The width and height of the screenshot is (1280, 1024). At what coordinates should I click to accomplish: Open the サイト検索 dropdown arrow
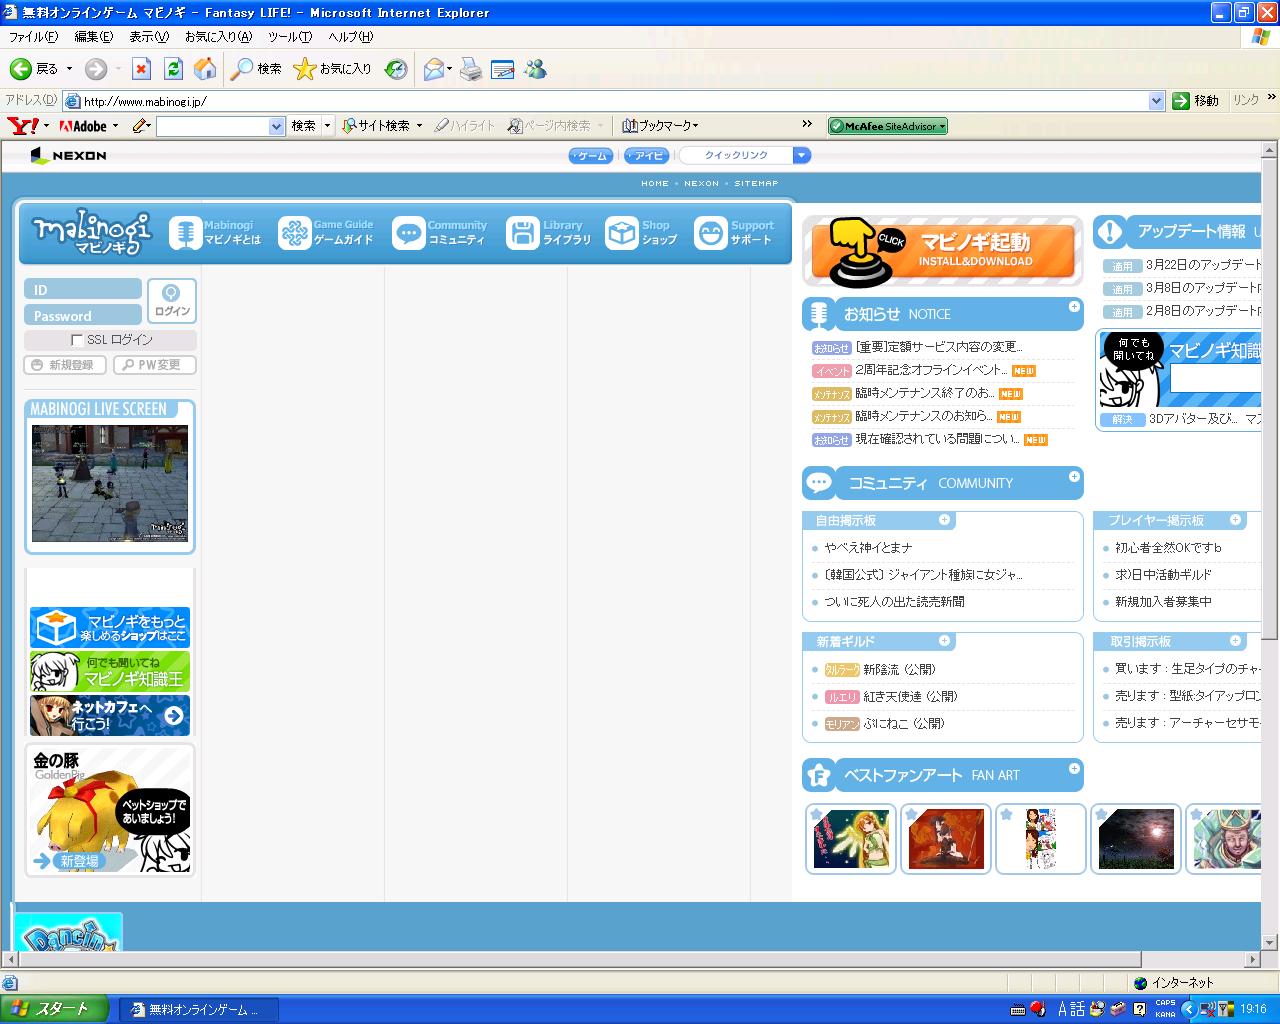coord(419,126)
